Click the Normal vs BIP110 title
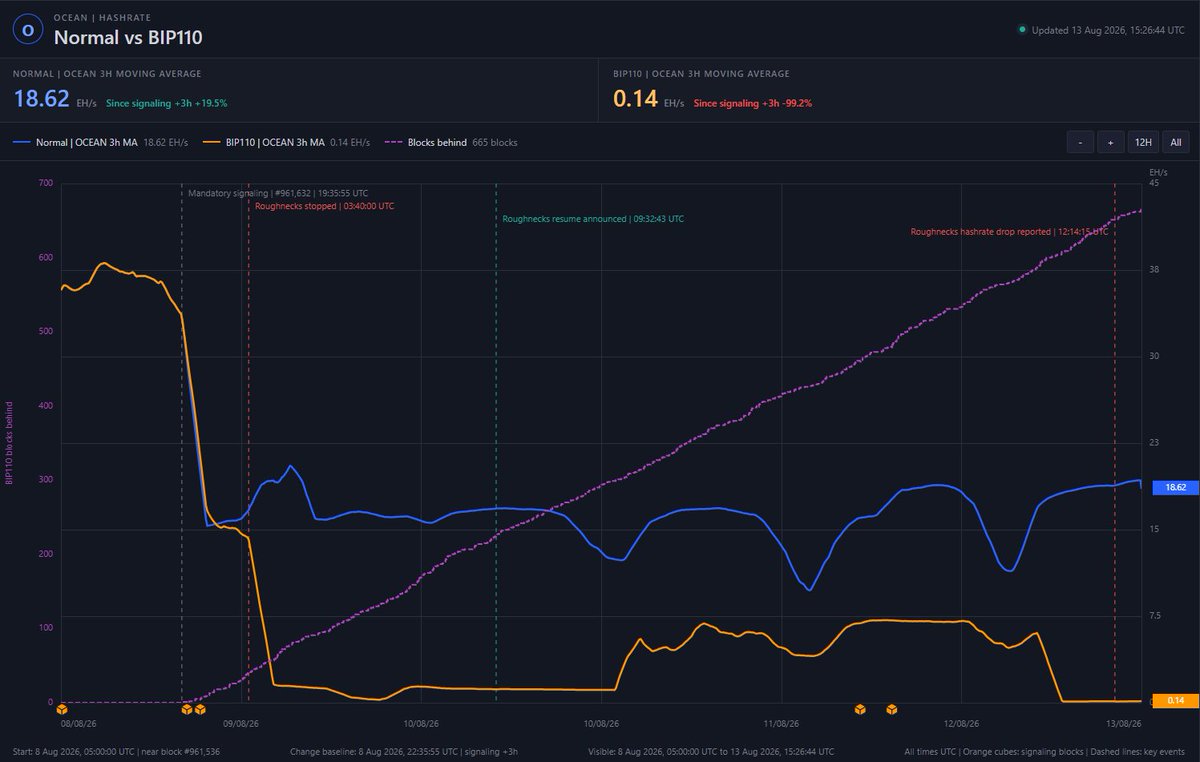The width and height of the screenshot is (1200, 762). (x=128, y=37)
